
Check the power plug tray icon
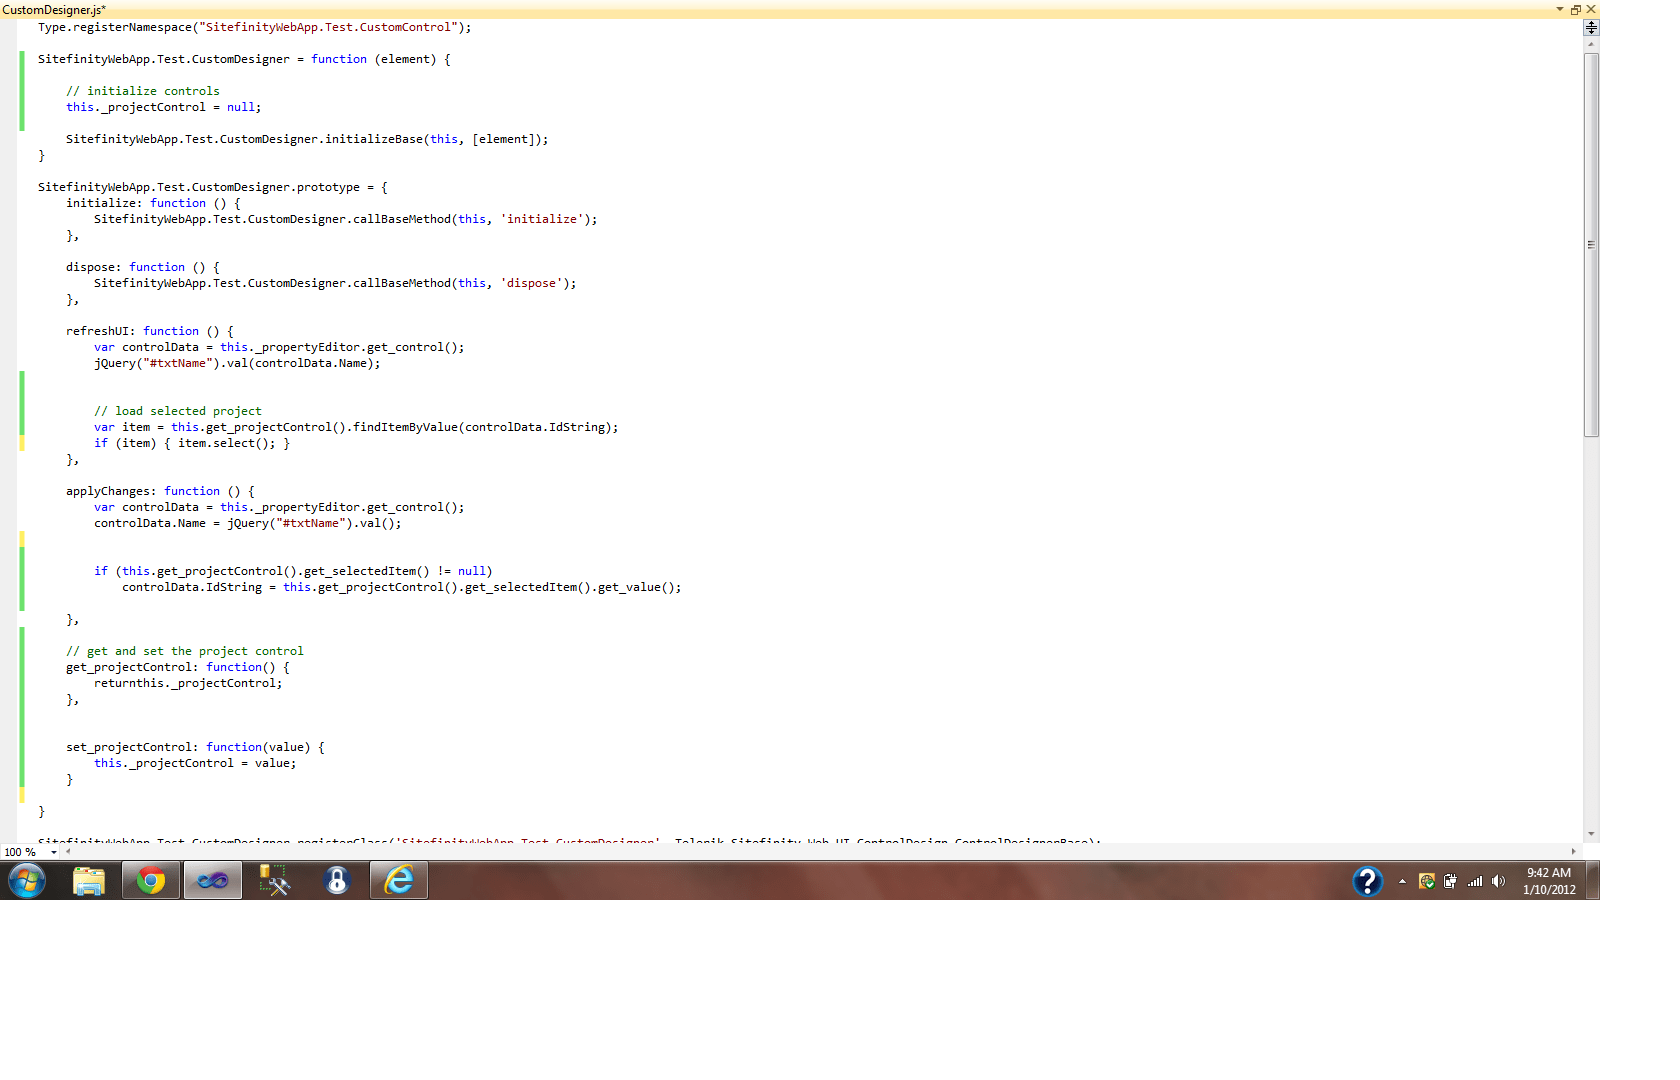point(1450,881)
